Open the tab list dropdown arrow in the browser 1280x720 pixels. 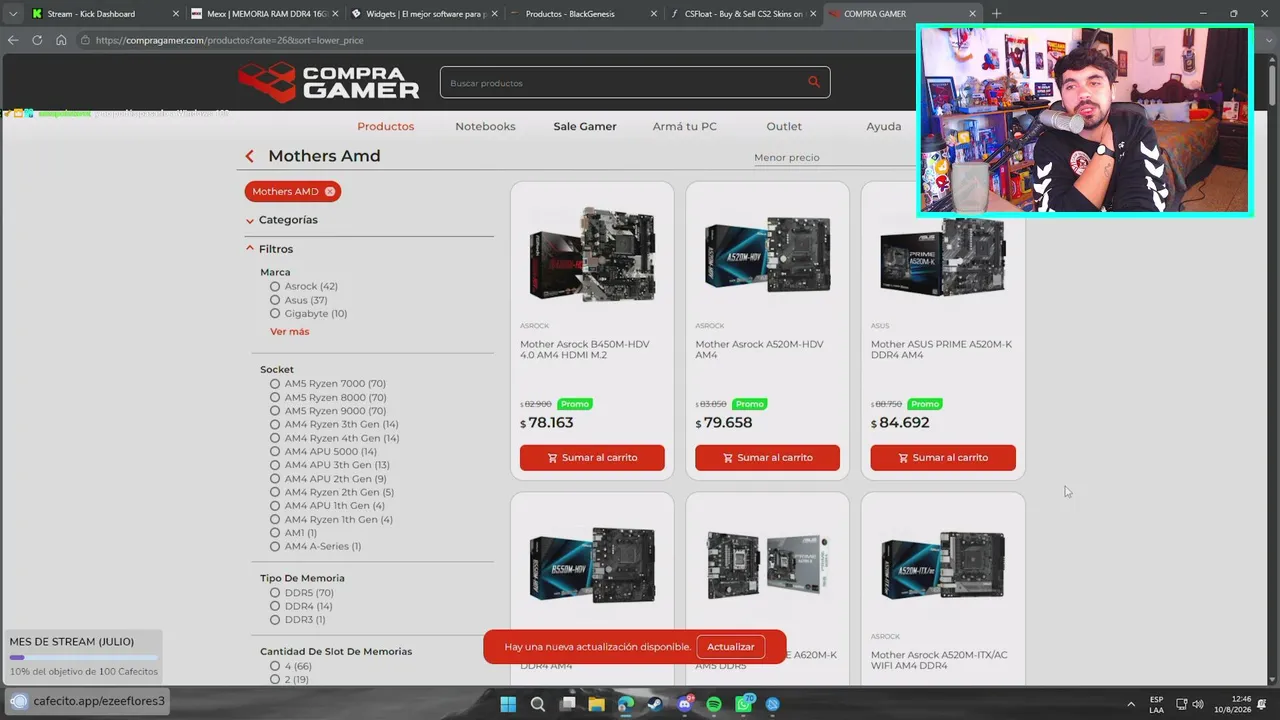pyautogui.click(x=12, y=14)
